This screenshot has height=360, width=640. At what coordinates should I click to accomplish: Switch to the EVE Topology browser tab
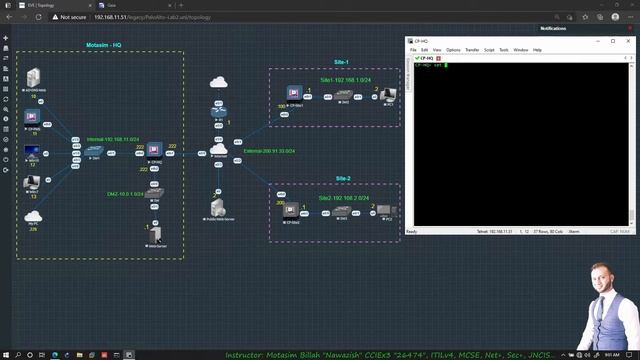click(55, 5)
